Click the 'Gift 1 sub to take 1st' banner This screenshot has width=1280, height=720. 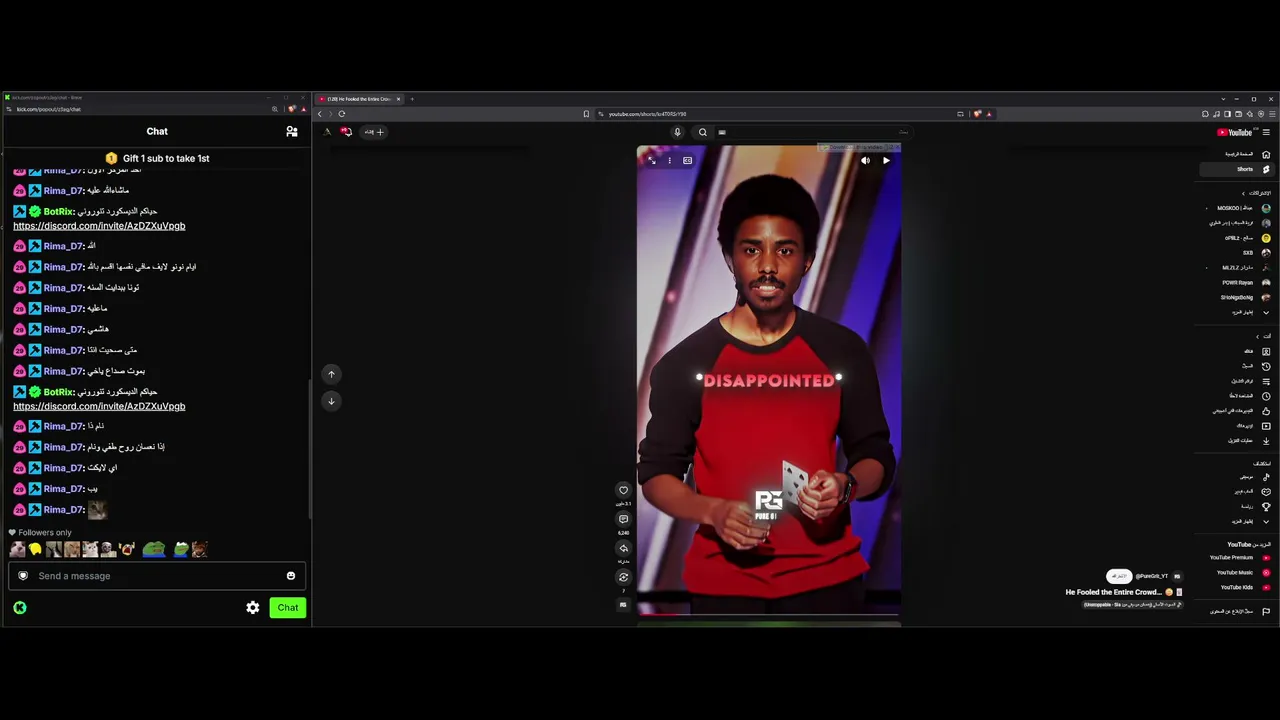coord(157,158)
